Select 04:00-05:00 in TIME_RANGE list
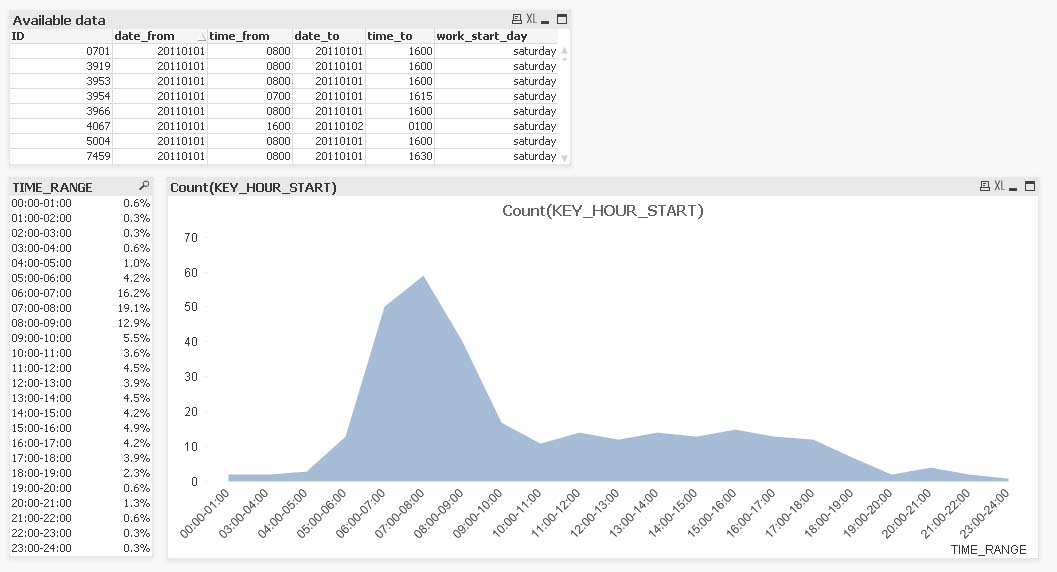 pyautogui.click(x=81, y=263)
